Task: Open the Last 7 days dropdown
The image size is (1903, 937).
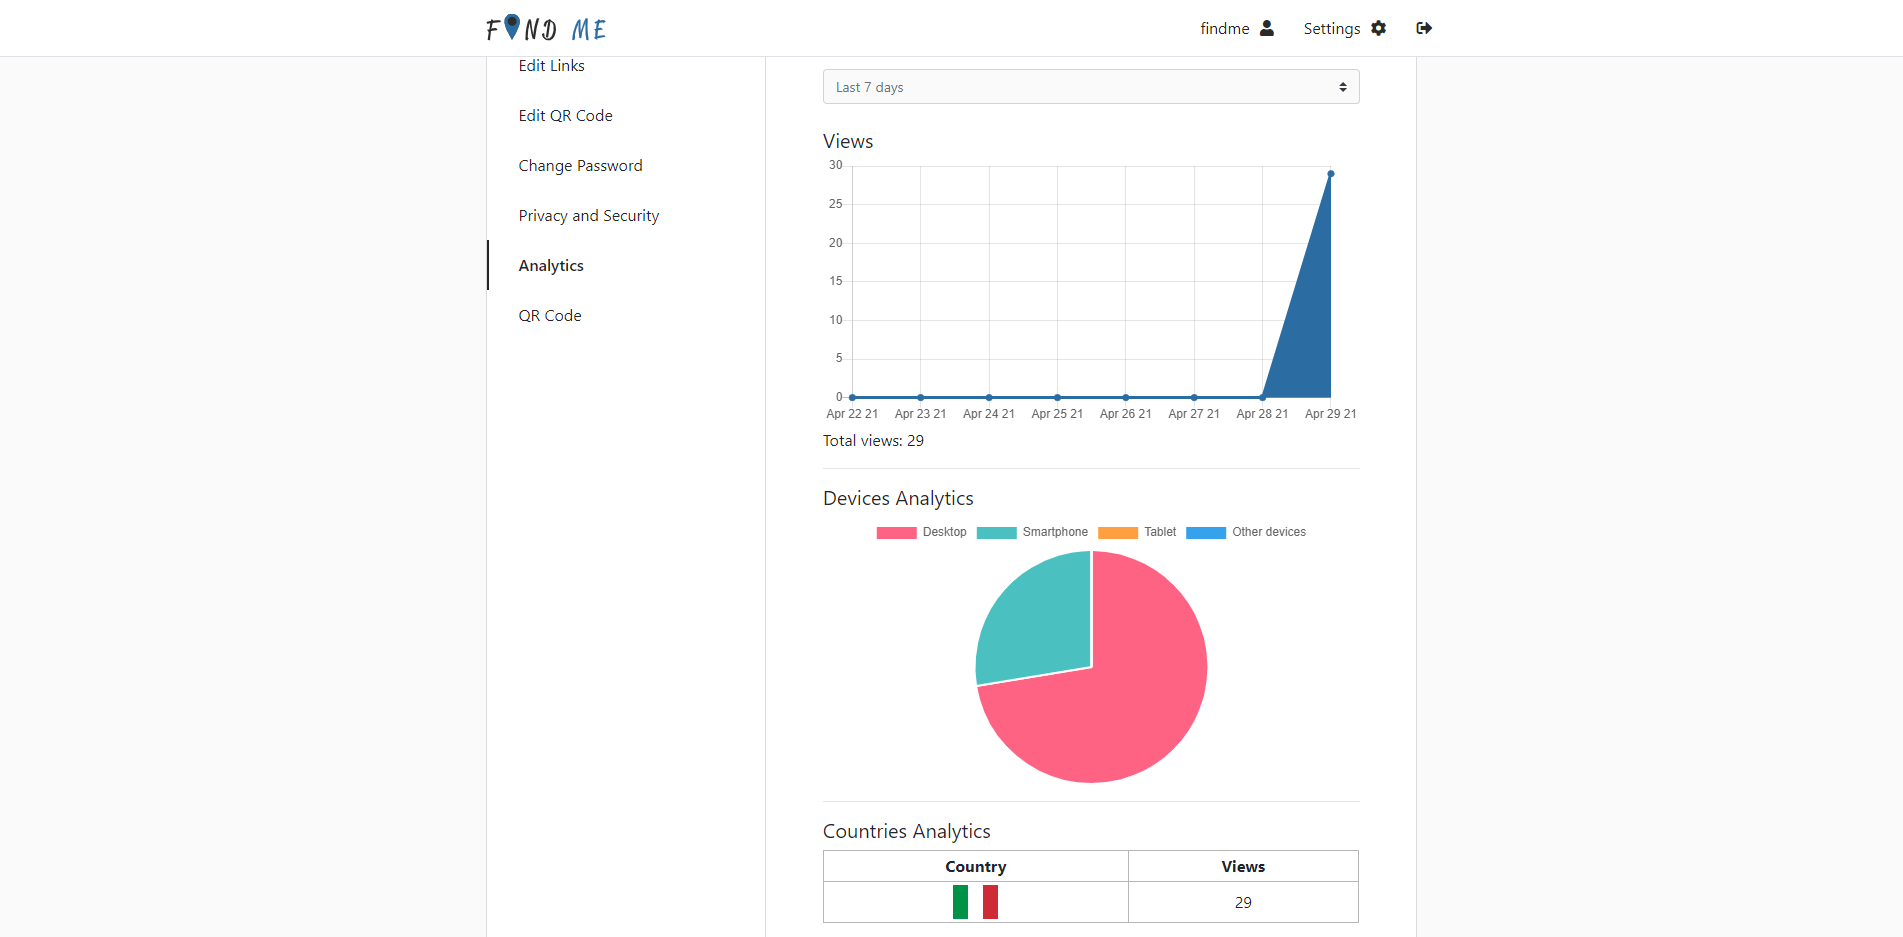Action: pos(1091,87)
